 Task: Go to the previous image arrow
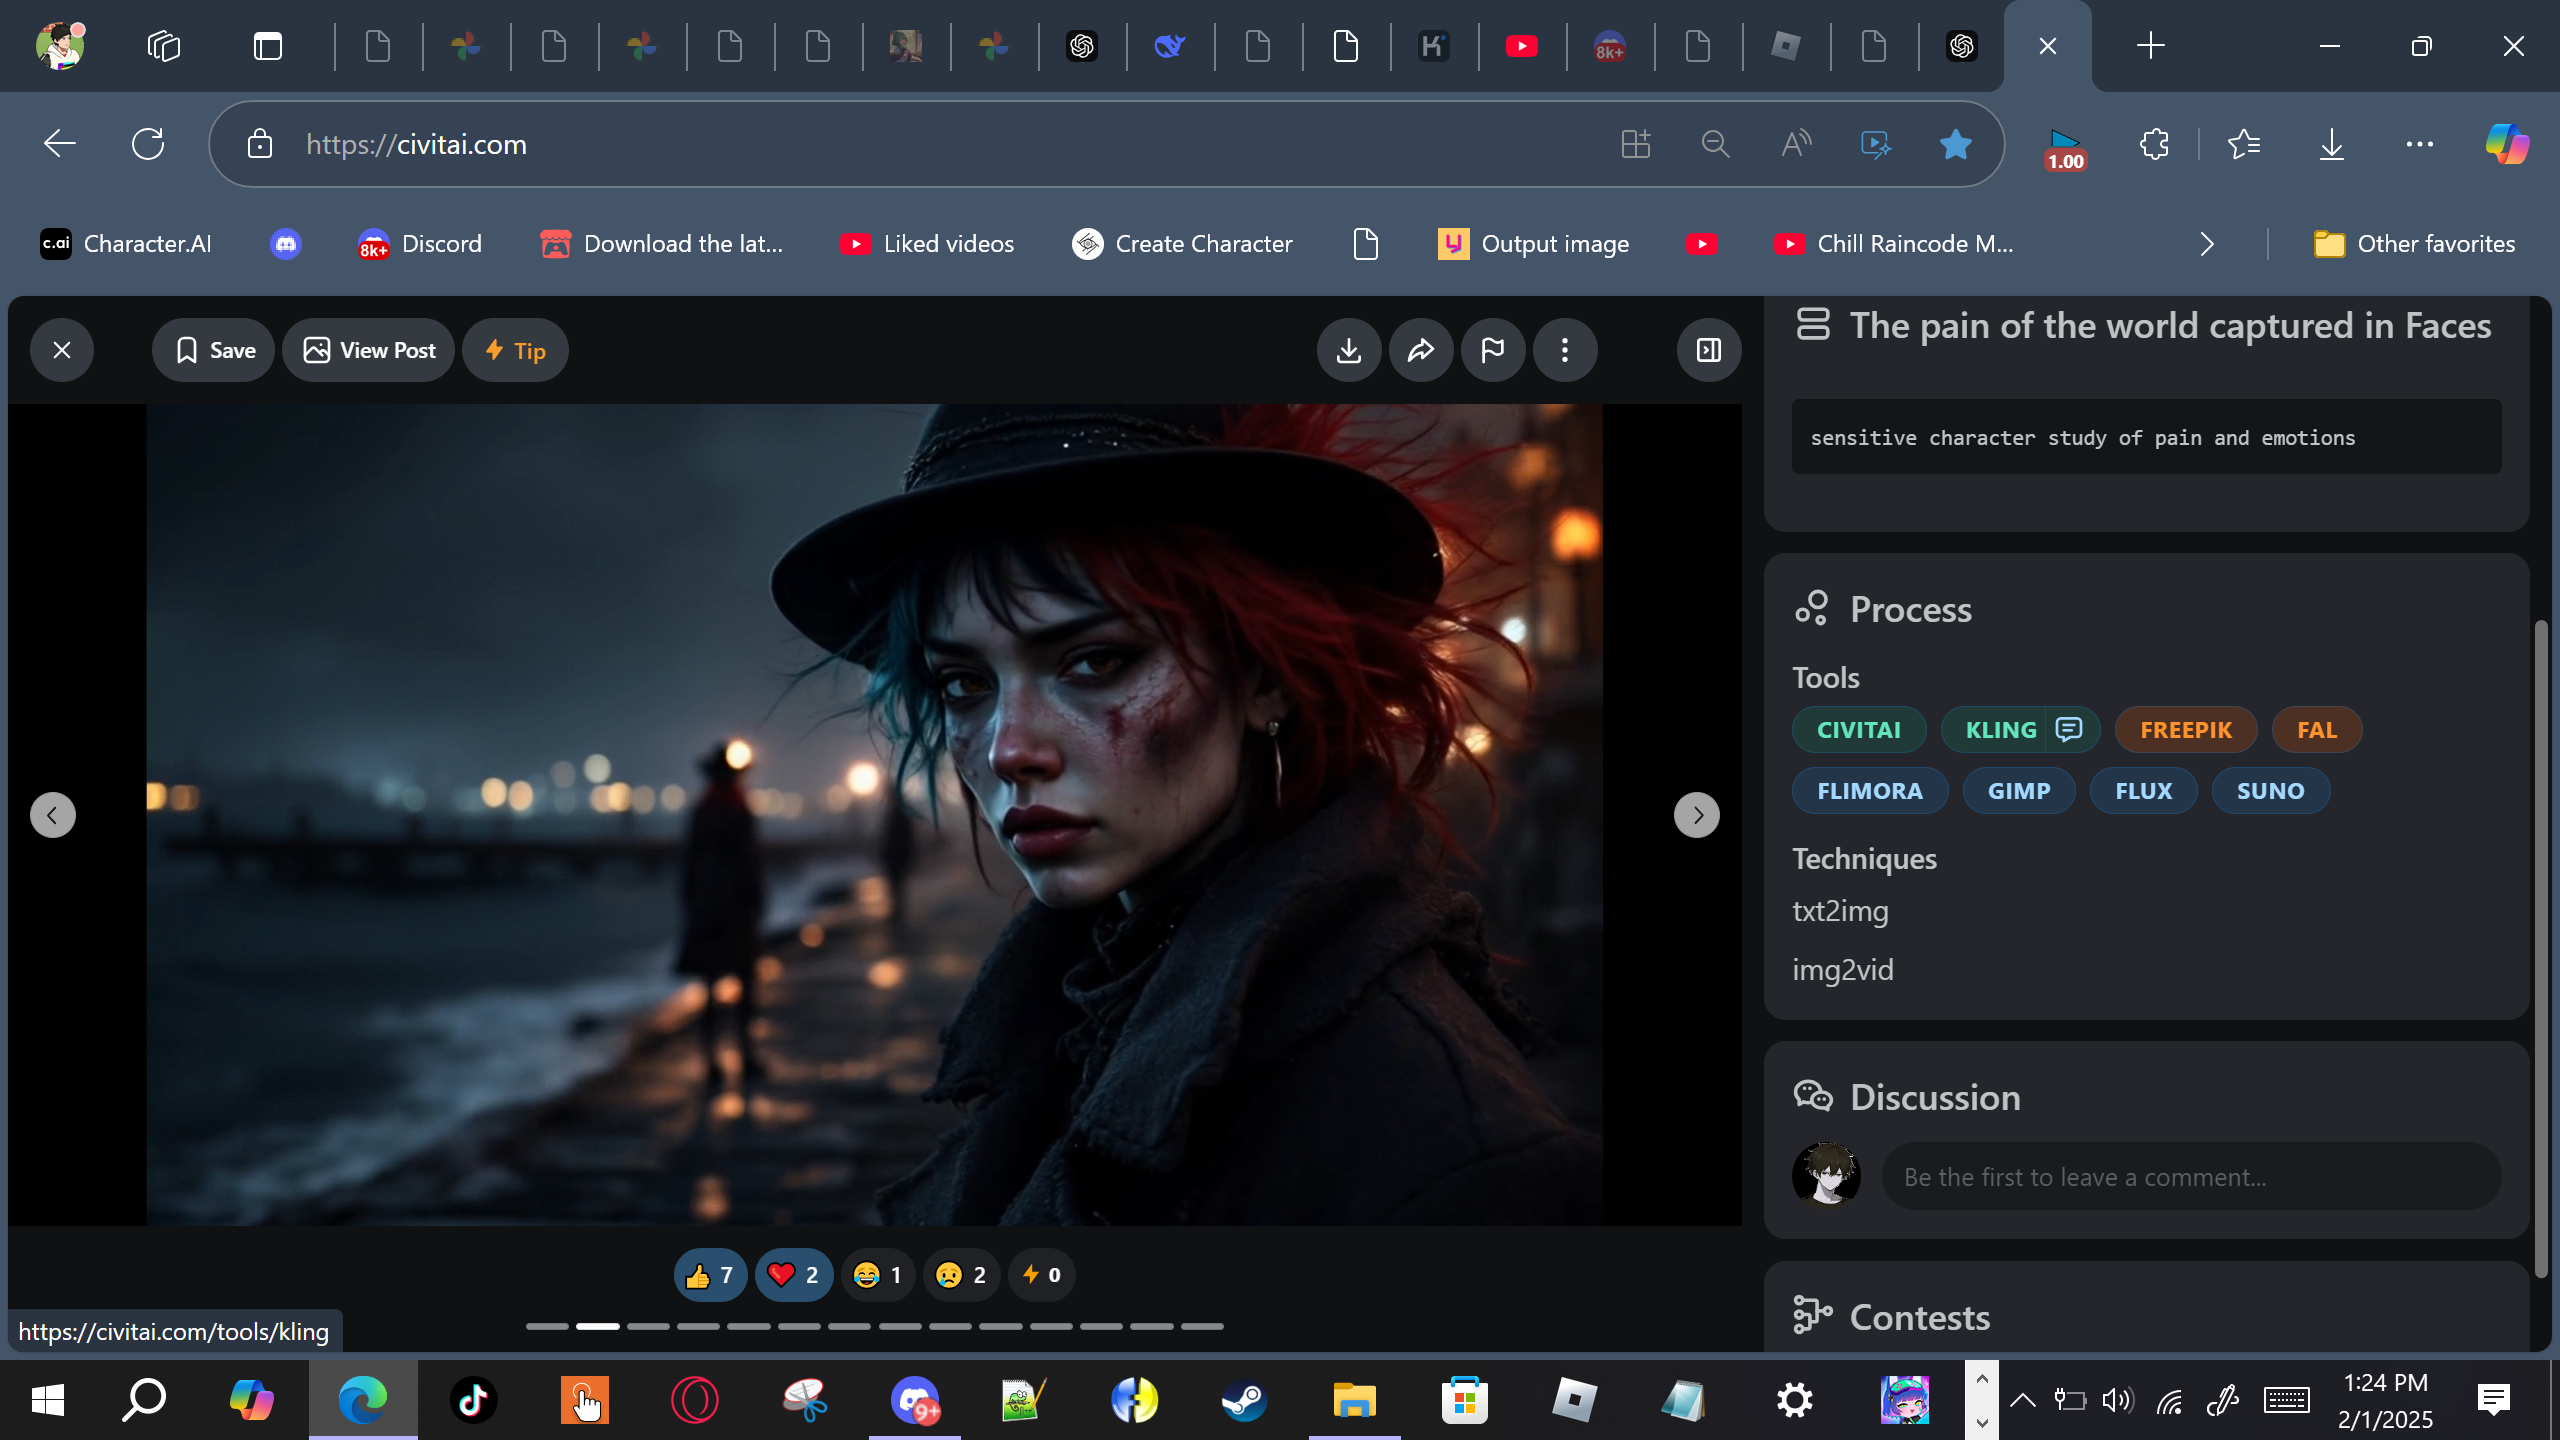click(53, 815)
